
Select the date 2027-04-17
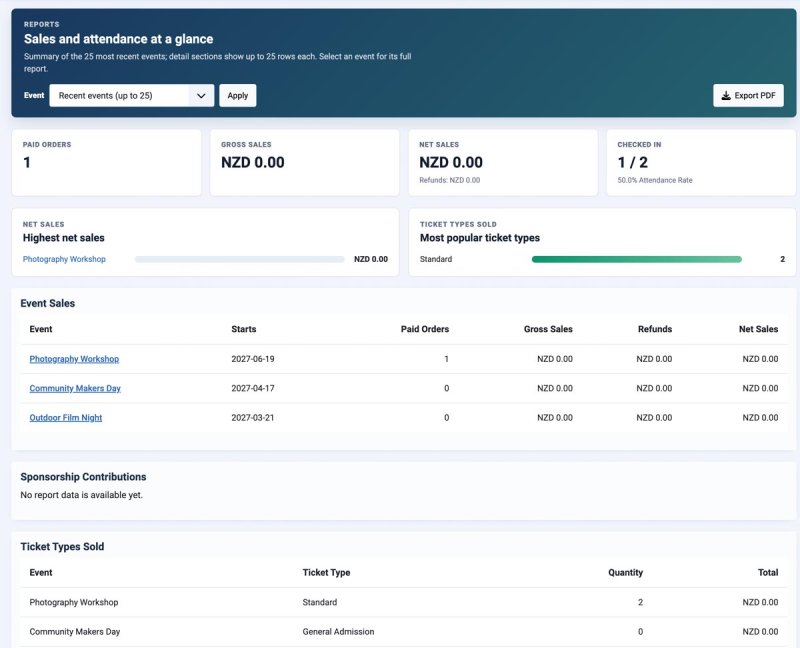pos(253,388)
